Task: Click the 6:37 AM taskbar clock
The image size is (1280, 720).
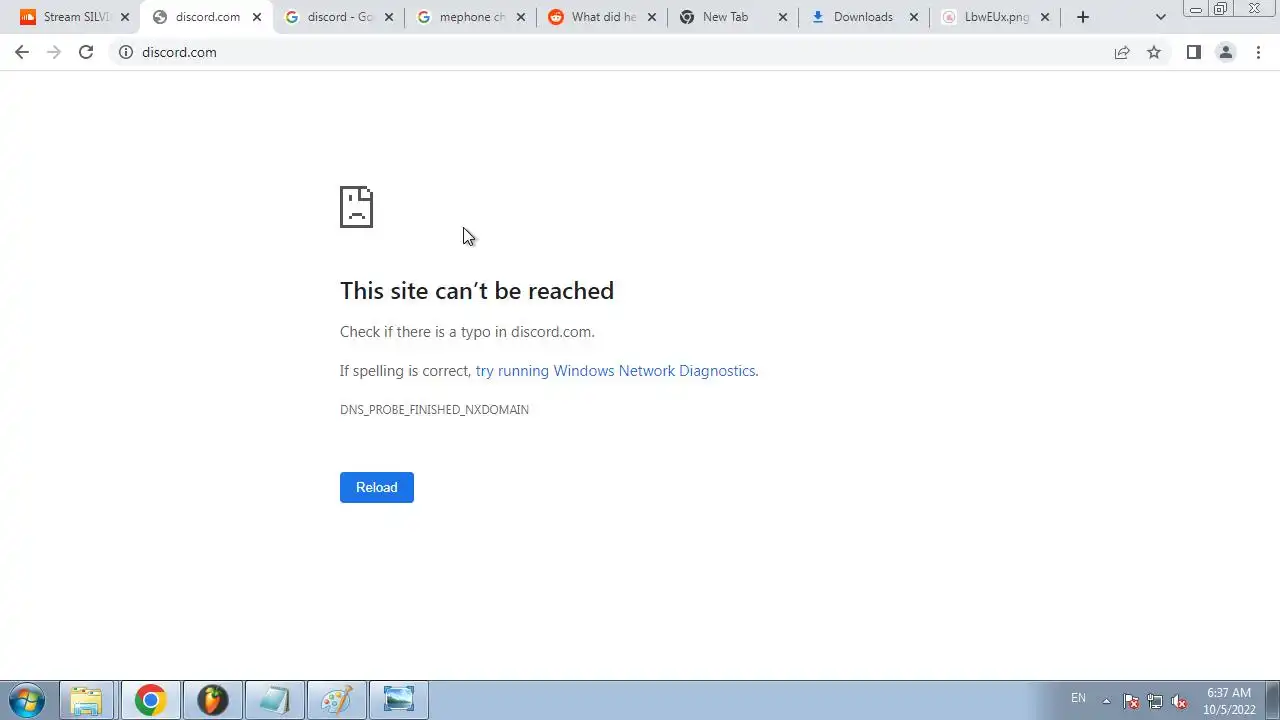Action: click(x=1229, y=701)
